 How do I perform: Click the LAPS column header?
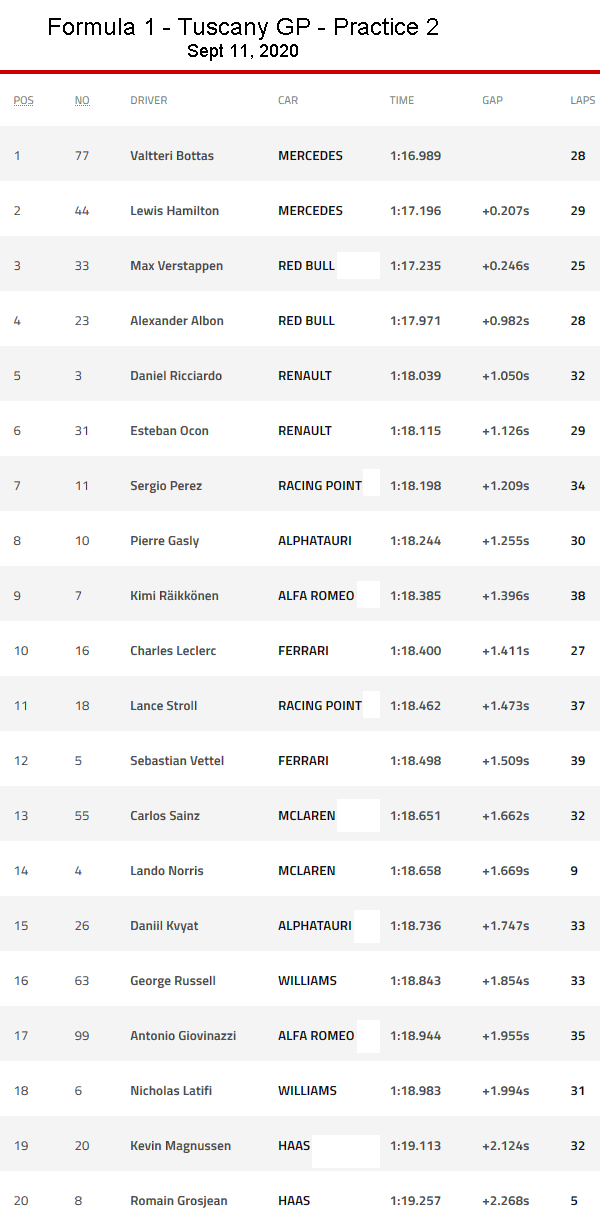[x=582, y=100]
